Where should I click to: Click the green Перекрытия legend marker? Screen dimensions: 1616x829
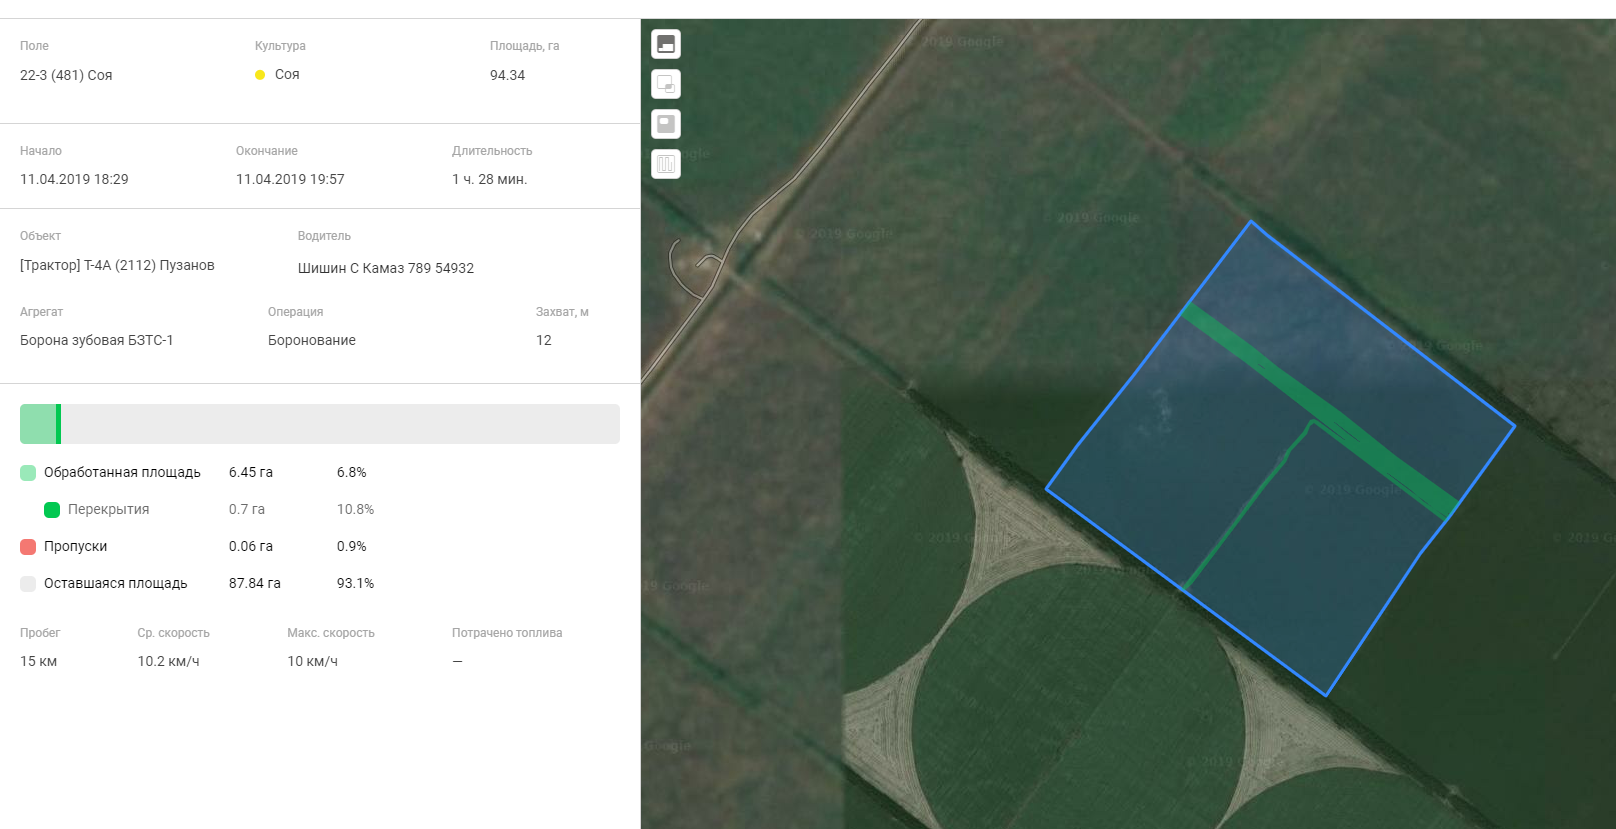52,510
